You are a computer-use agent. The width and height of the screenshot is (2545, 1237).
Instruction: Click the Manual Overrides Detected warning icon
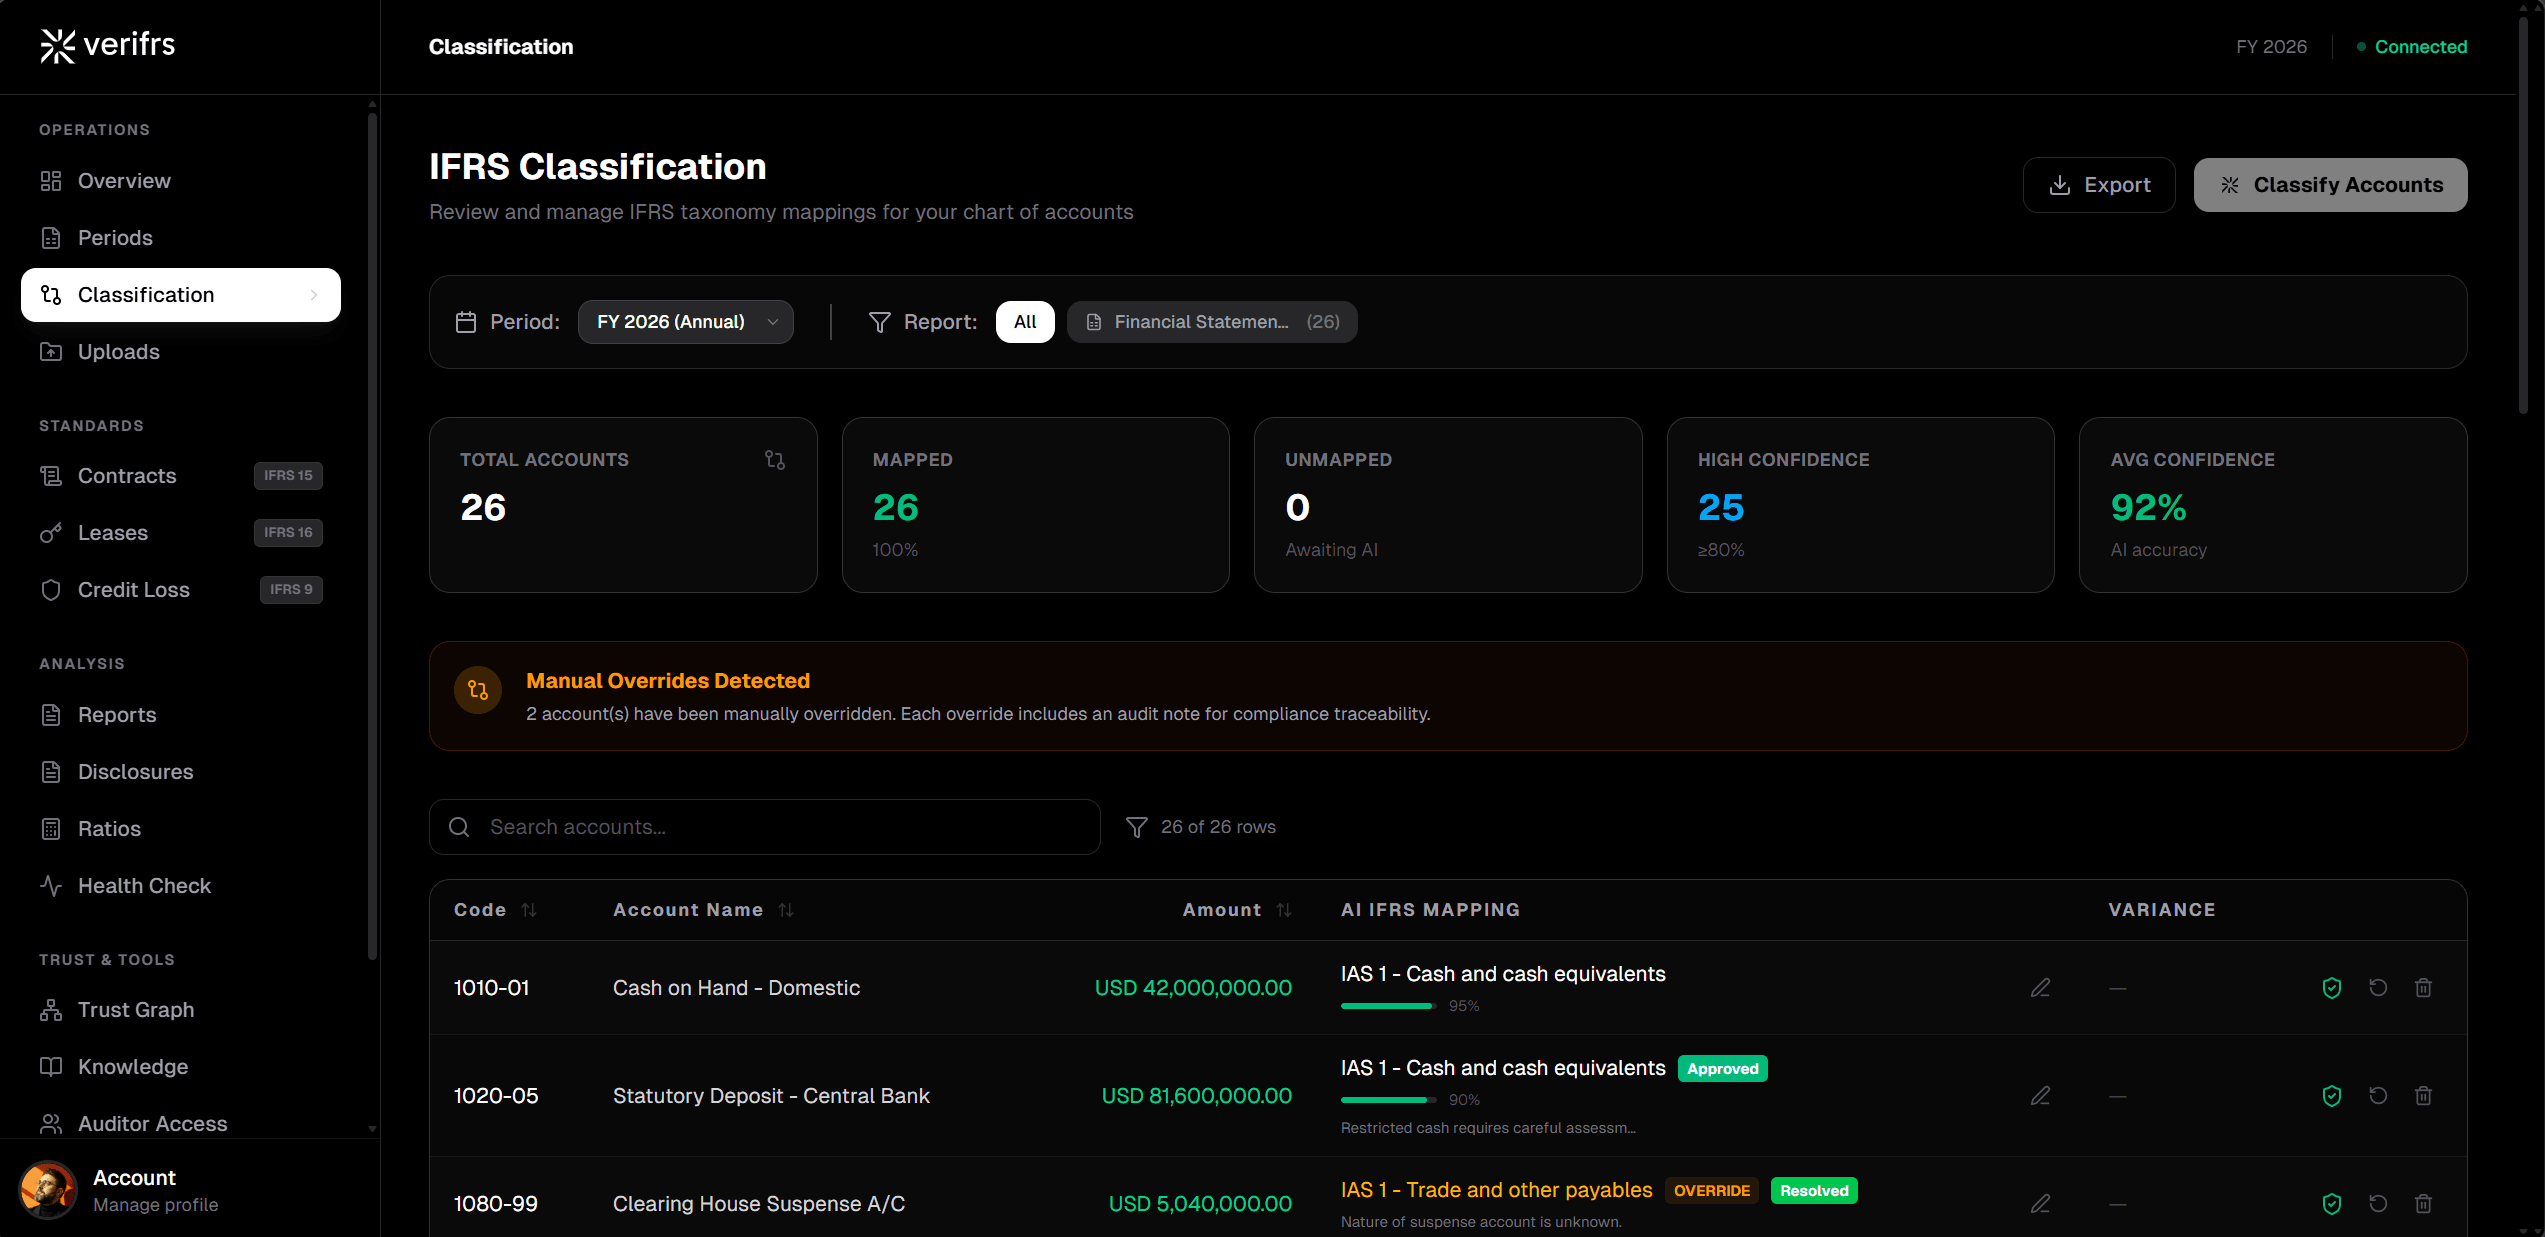[478, 690]
